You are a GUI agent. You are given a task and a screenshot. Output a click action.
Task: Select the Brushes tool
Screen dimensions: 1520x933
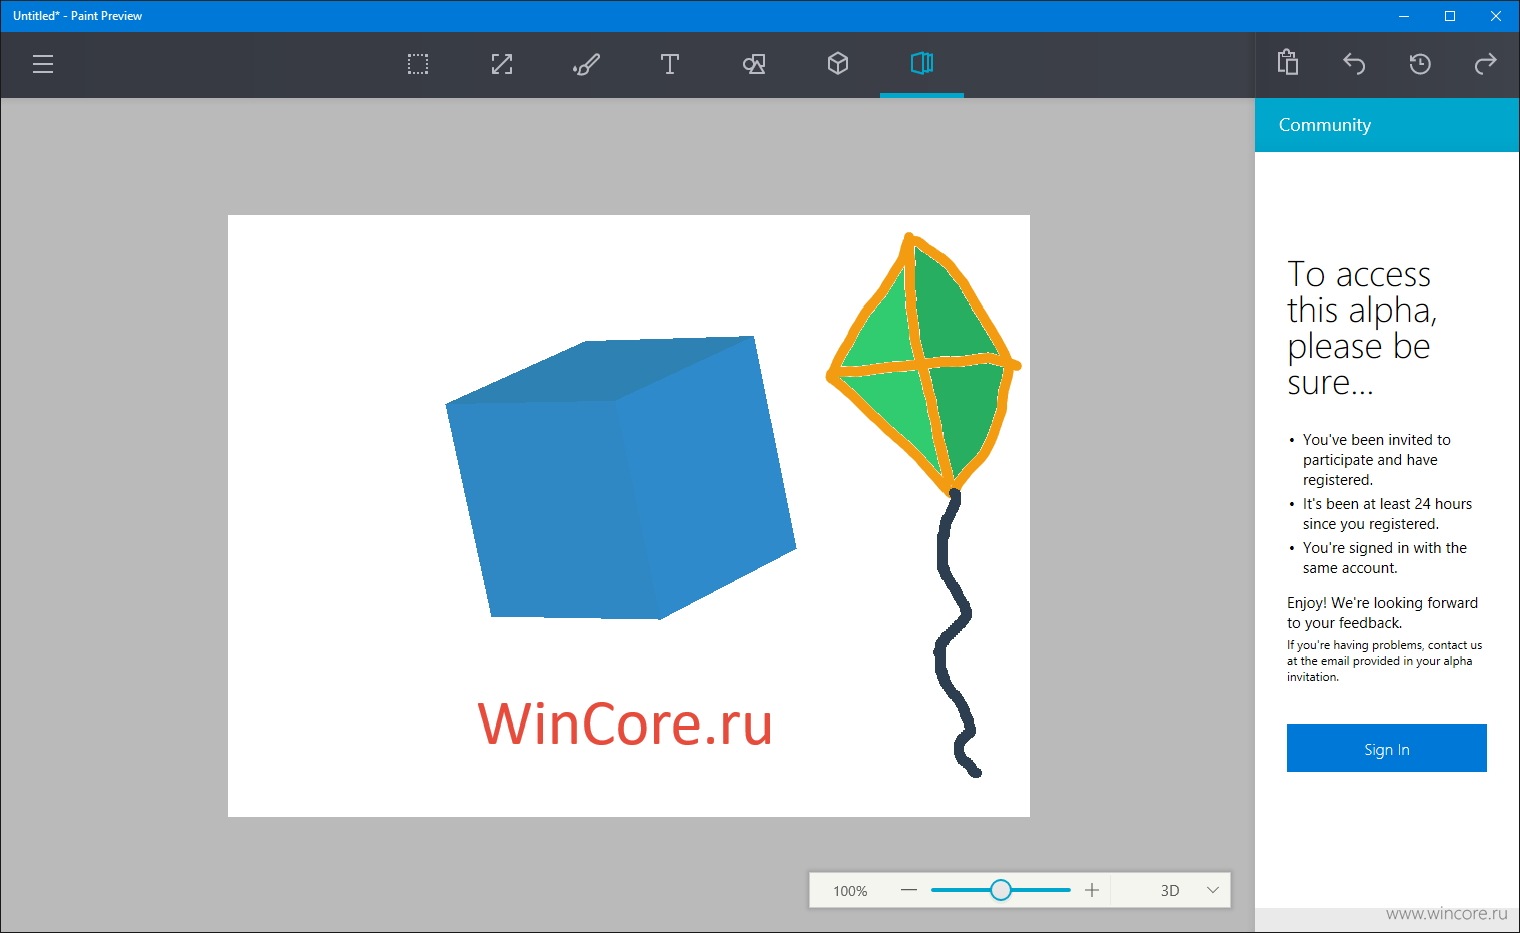586,64
